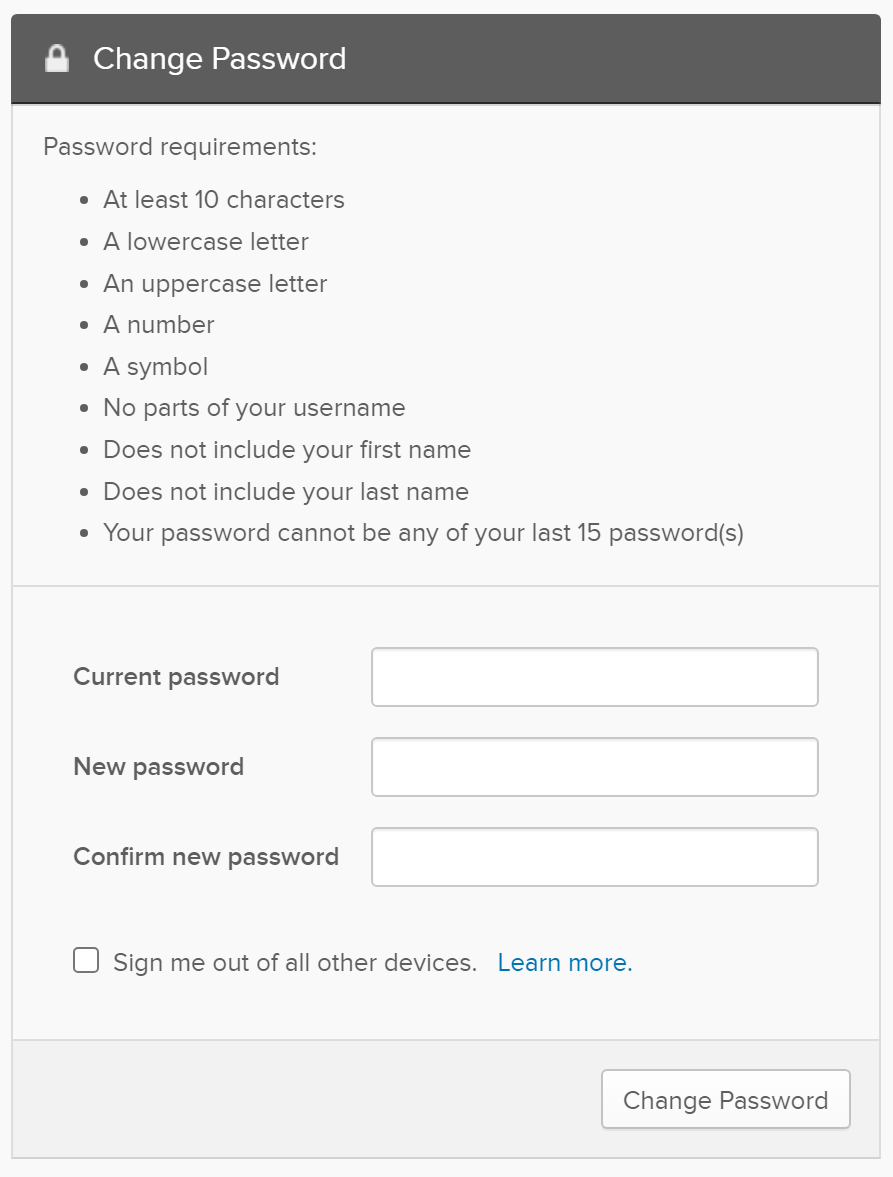Click the Sign me out label text
Screen dimensions: 893x1177
point(295,963)
